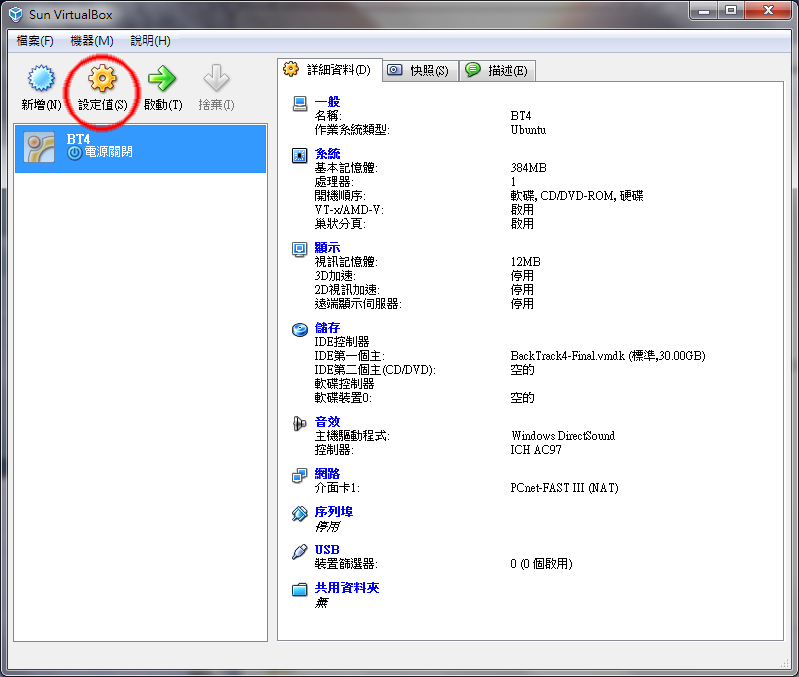Click the 新增(N) new machine icon
Image resolution: width=799 pixels, height=677 pixels.
click(x=41, y=78)
